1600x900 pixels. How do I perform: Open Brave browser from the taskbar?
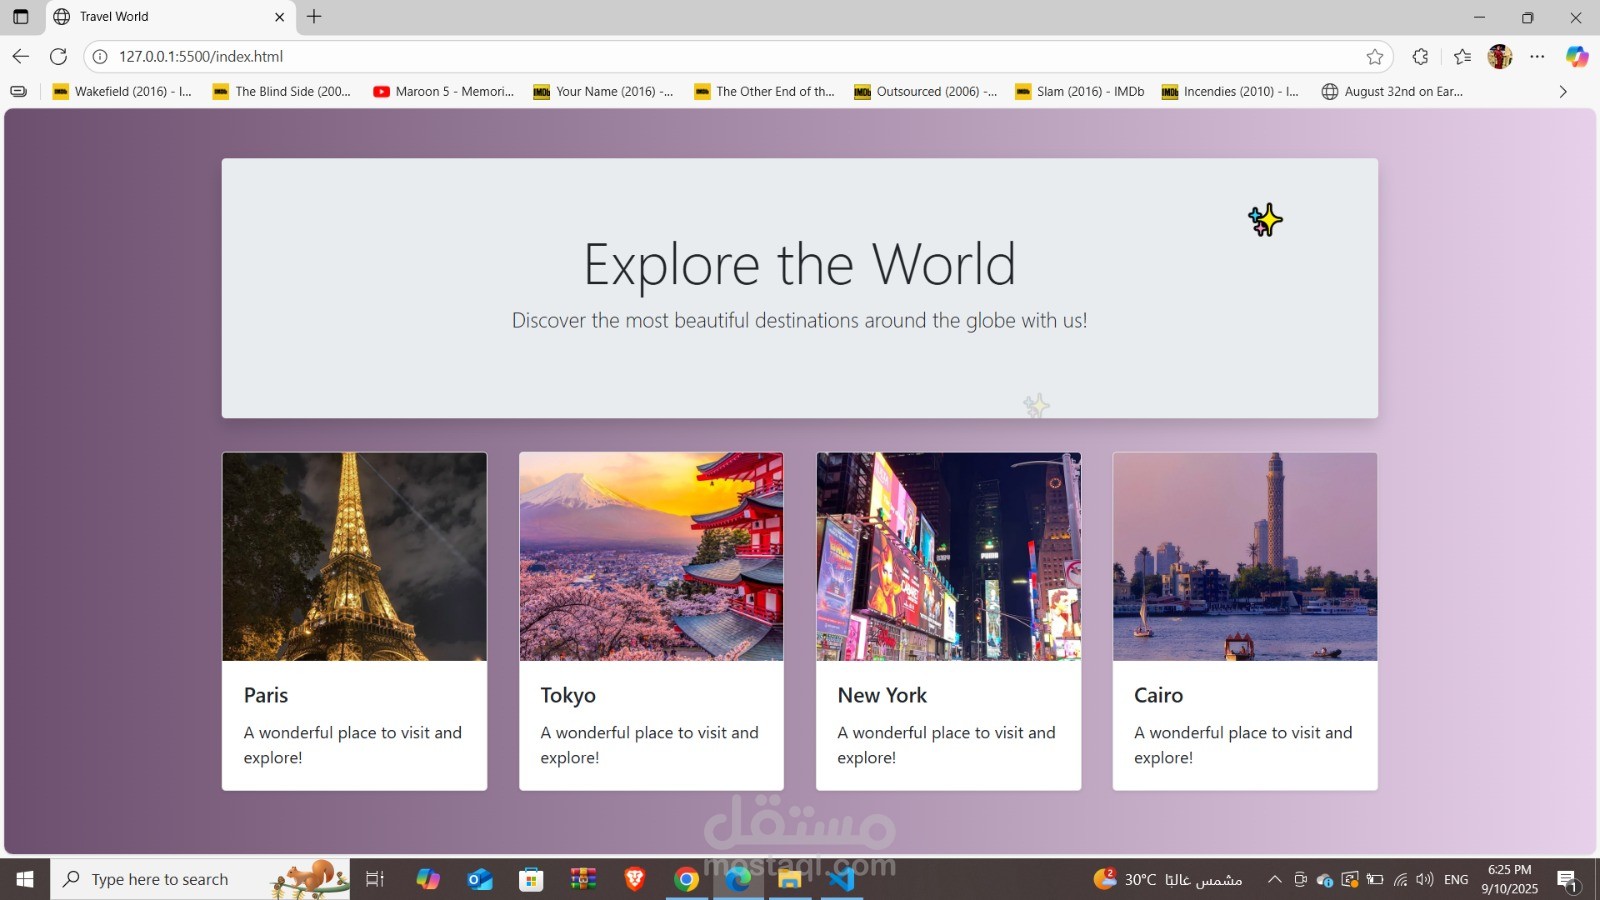634,880
